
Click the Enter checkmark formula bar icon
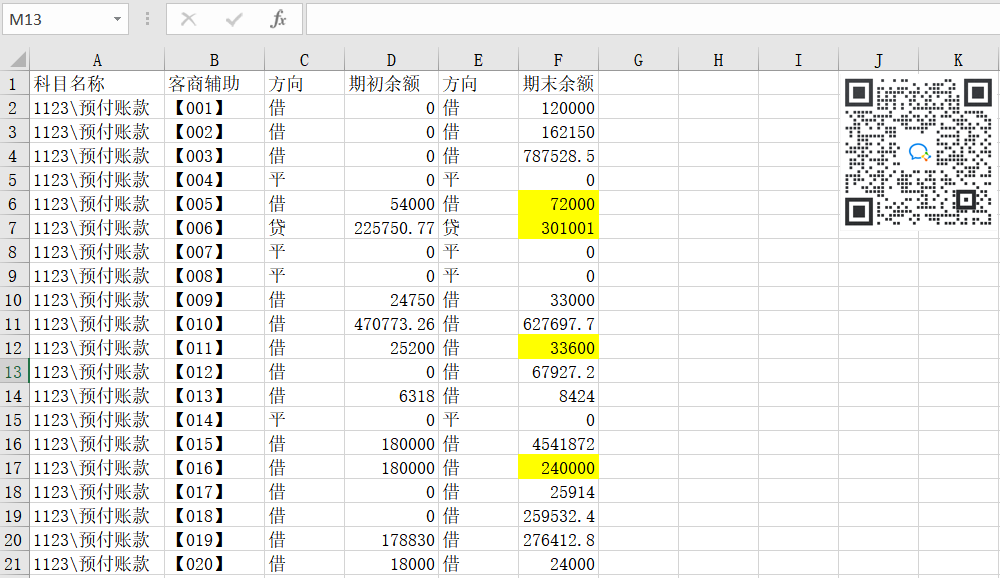pos(234,19)
